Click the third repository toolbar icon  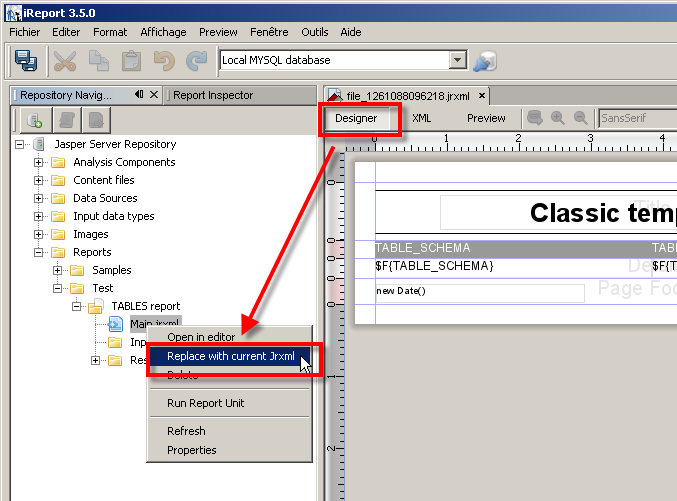[x=96, y=120]
